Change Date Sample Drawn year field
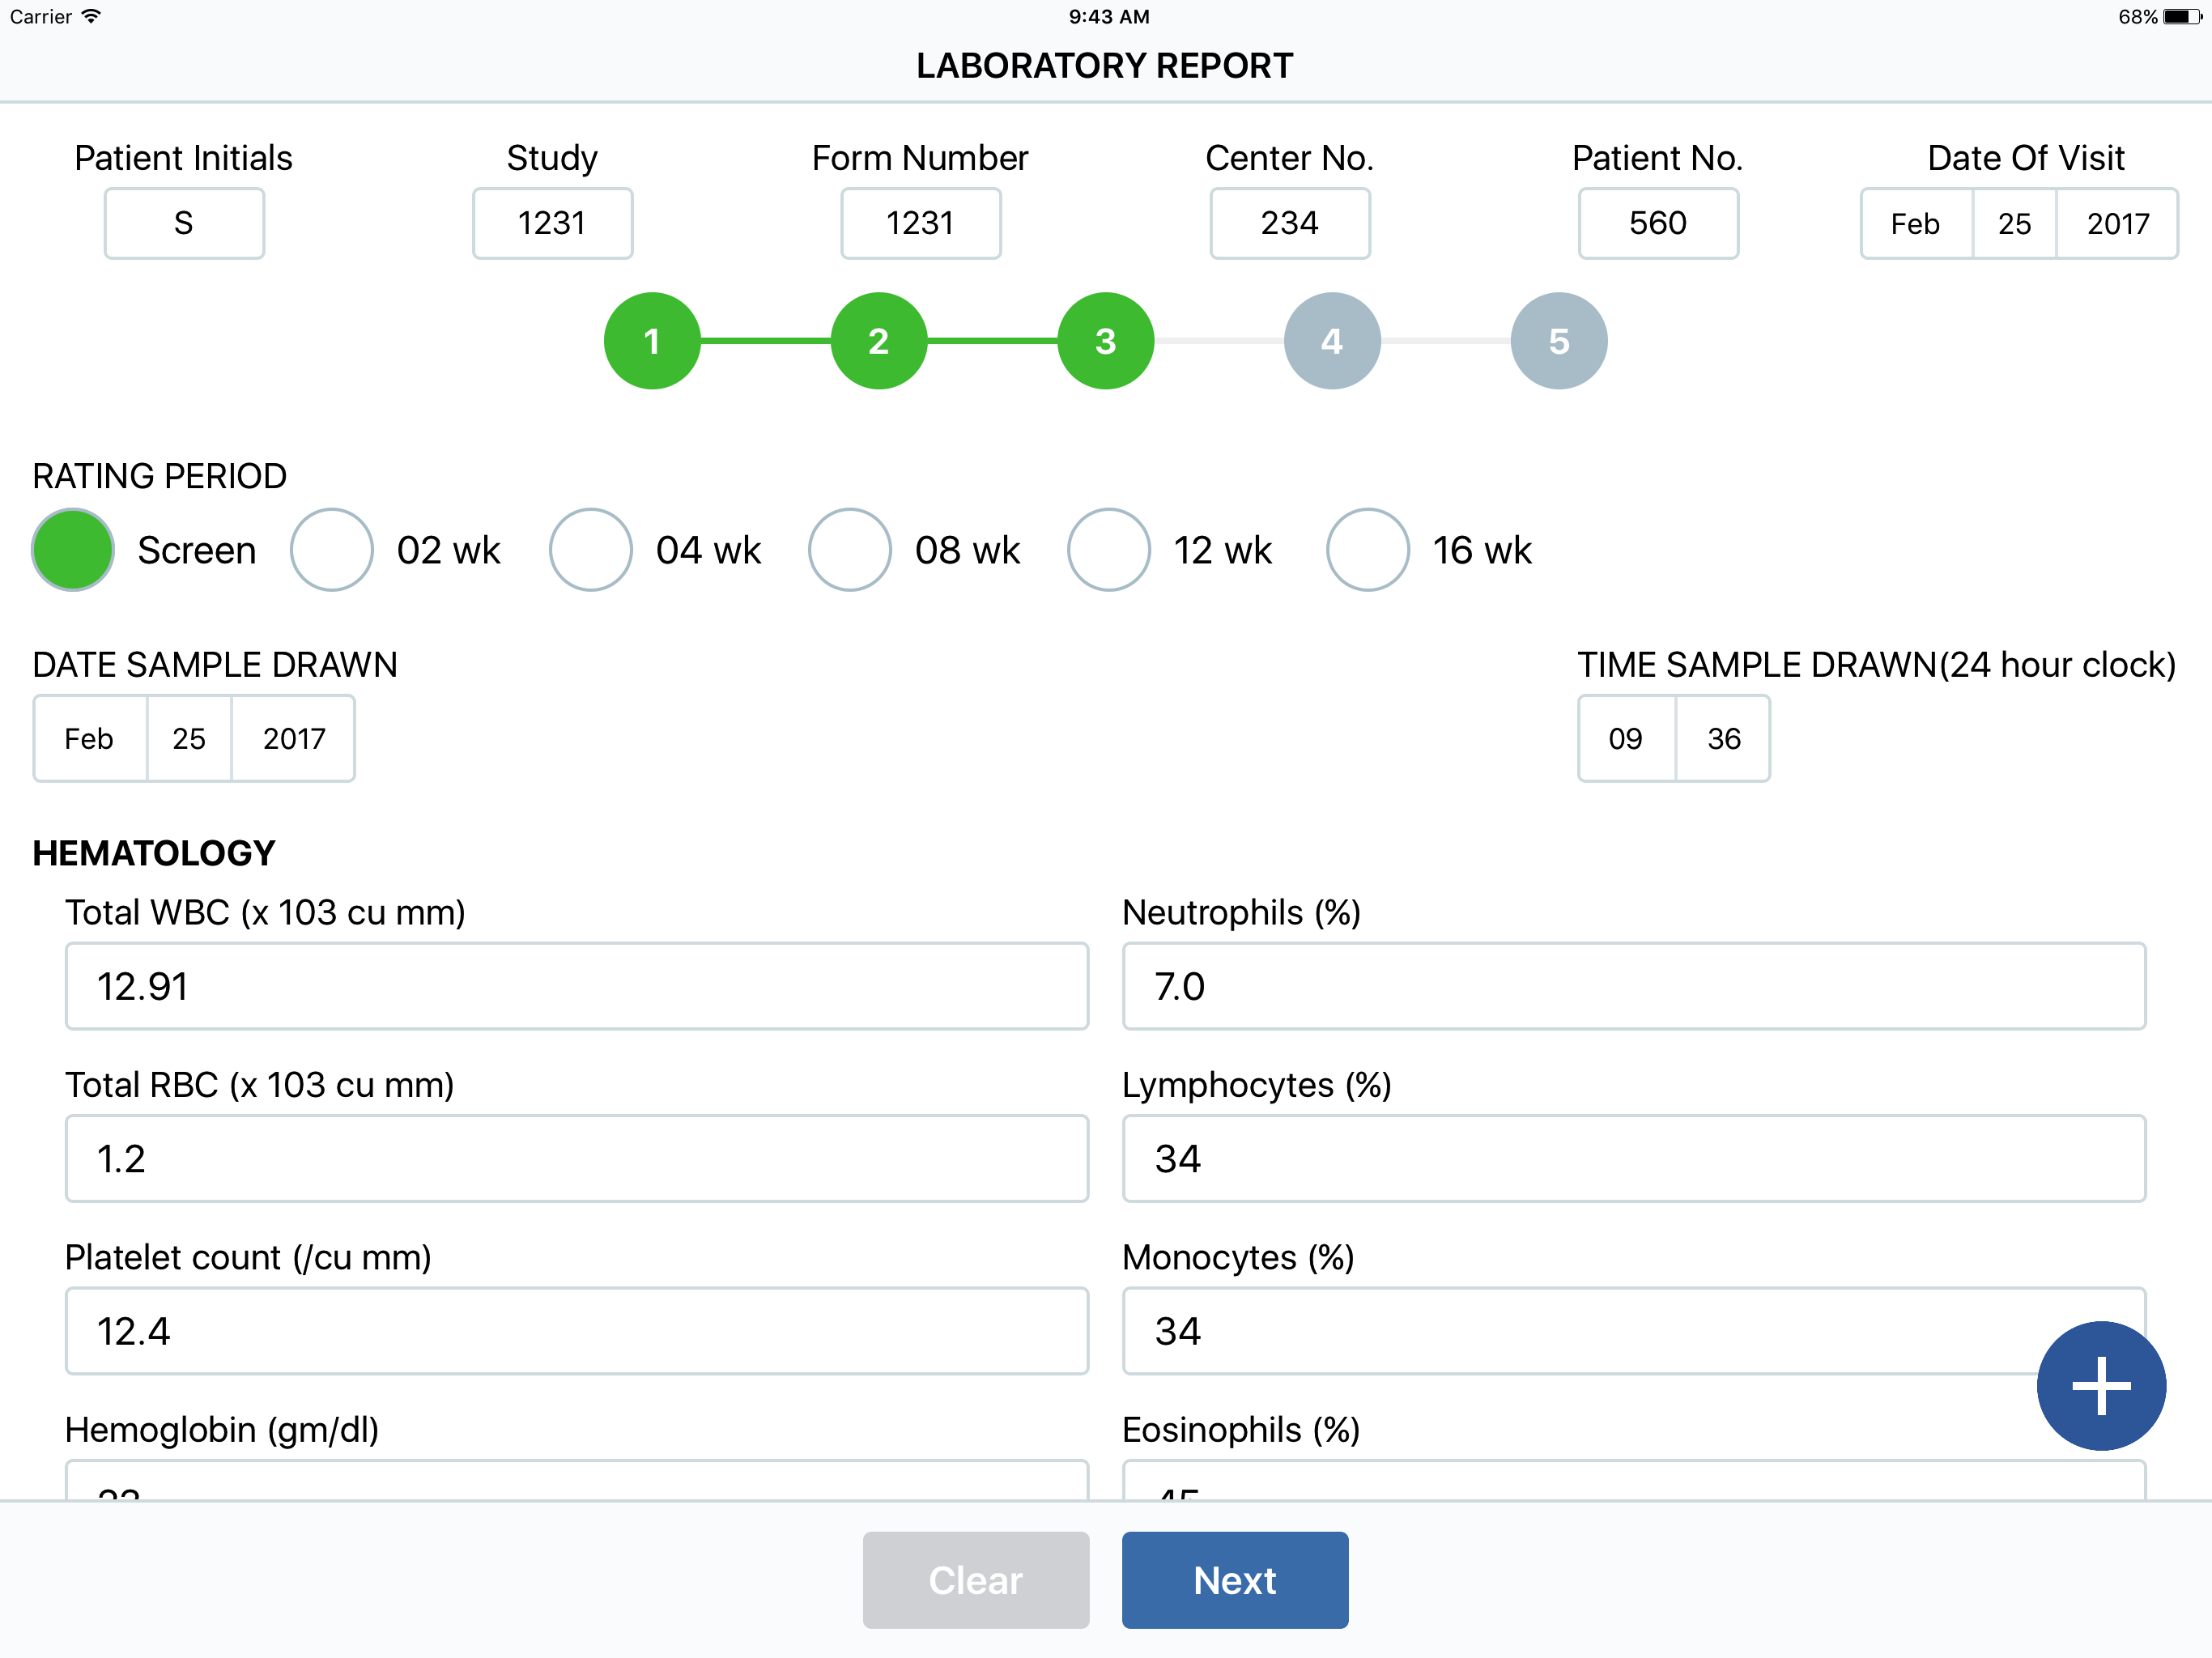2212x1658 pixels. point(293,739)
